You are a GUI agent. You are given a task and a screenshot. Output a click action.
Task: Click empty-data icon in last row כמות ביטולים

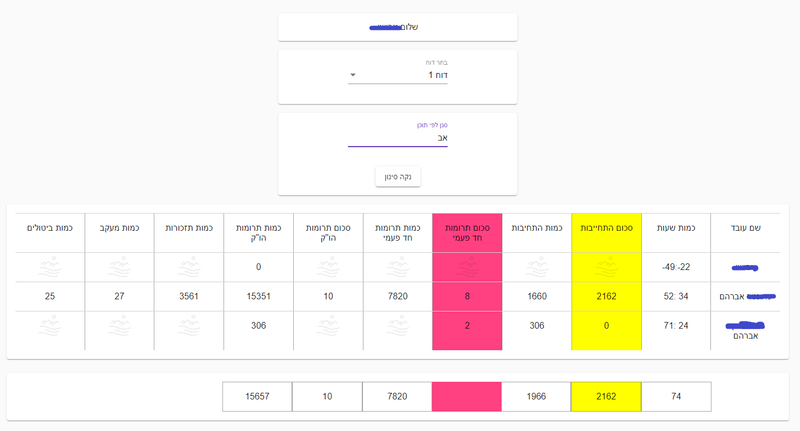click(46, 326)
